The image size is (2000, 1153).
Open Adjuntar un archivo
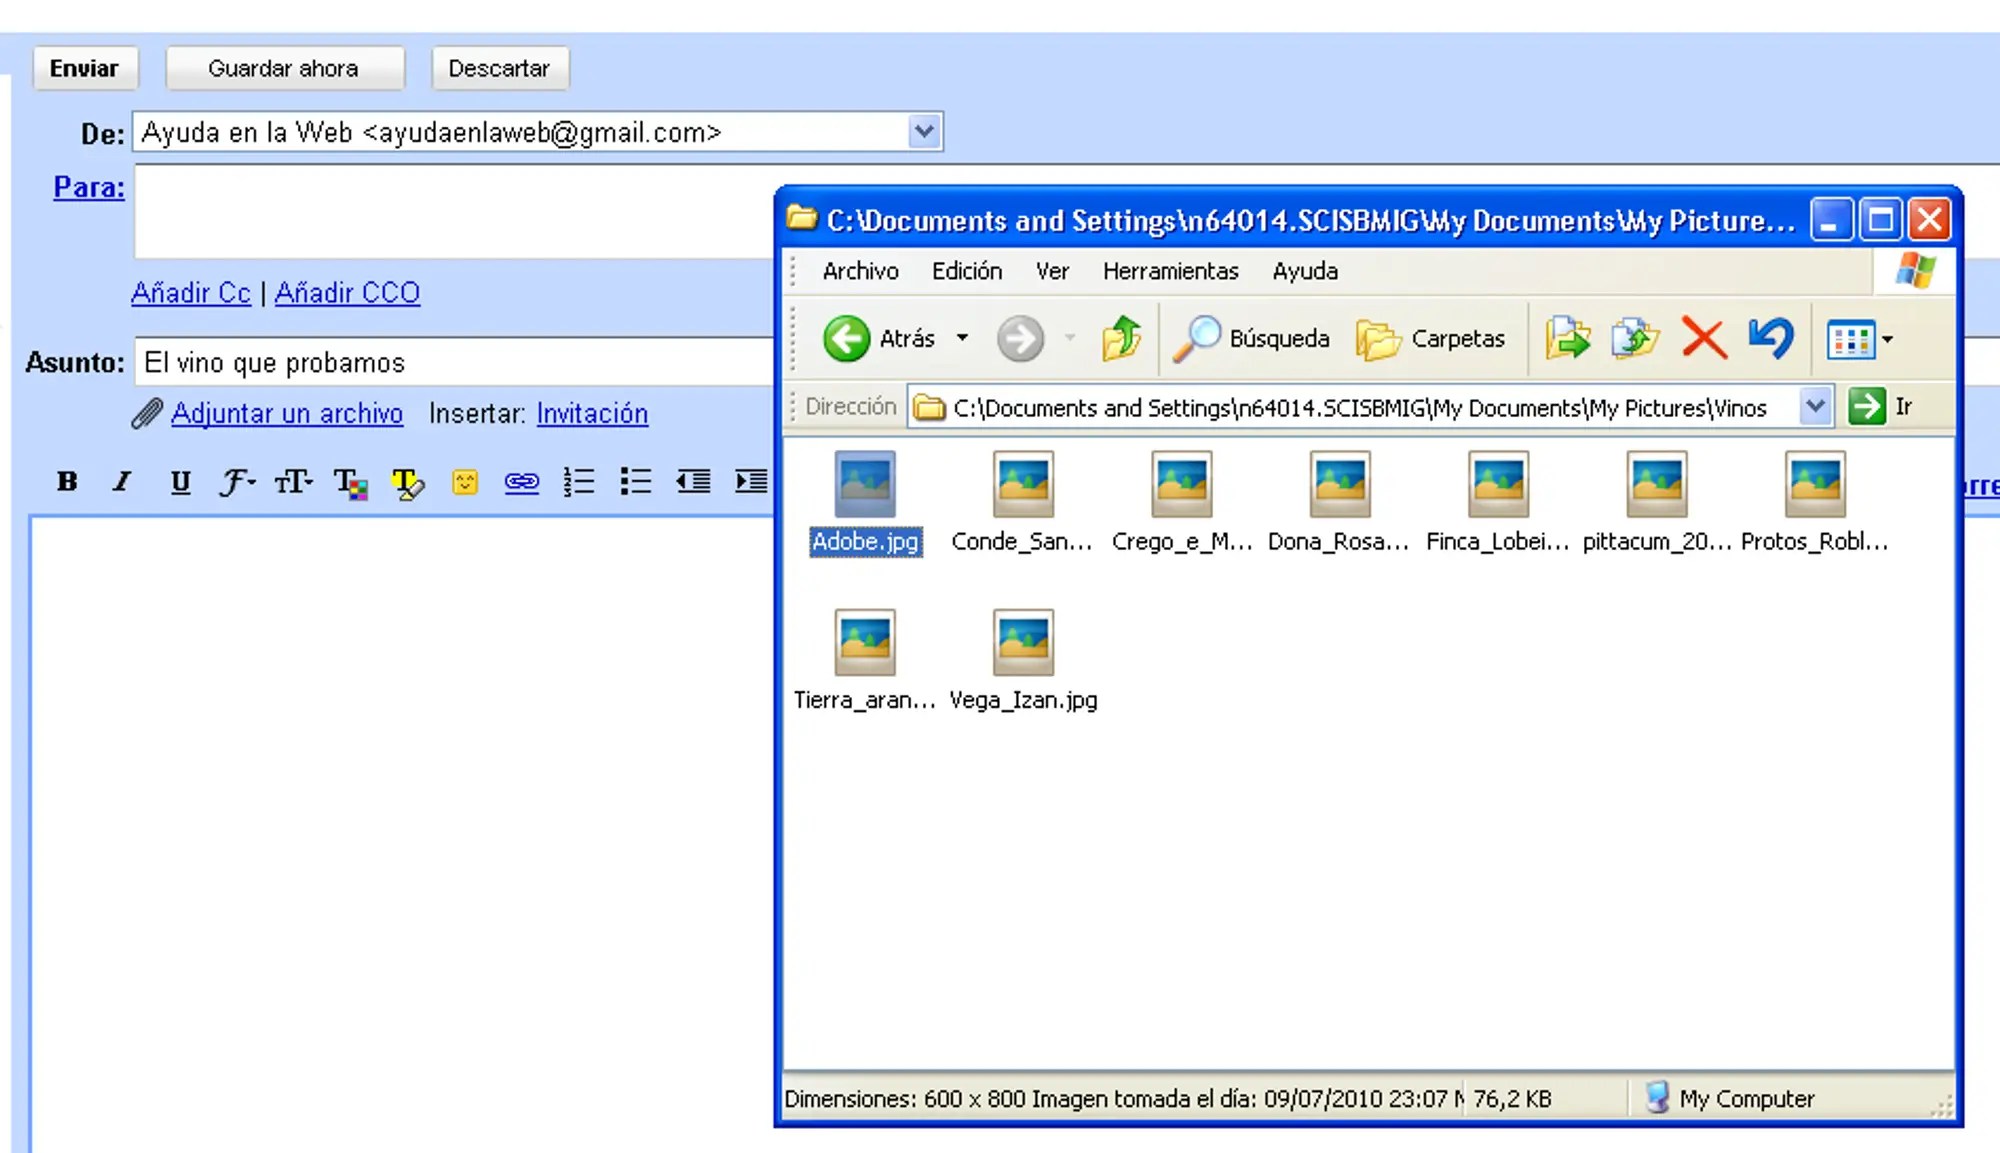[287, 413]
